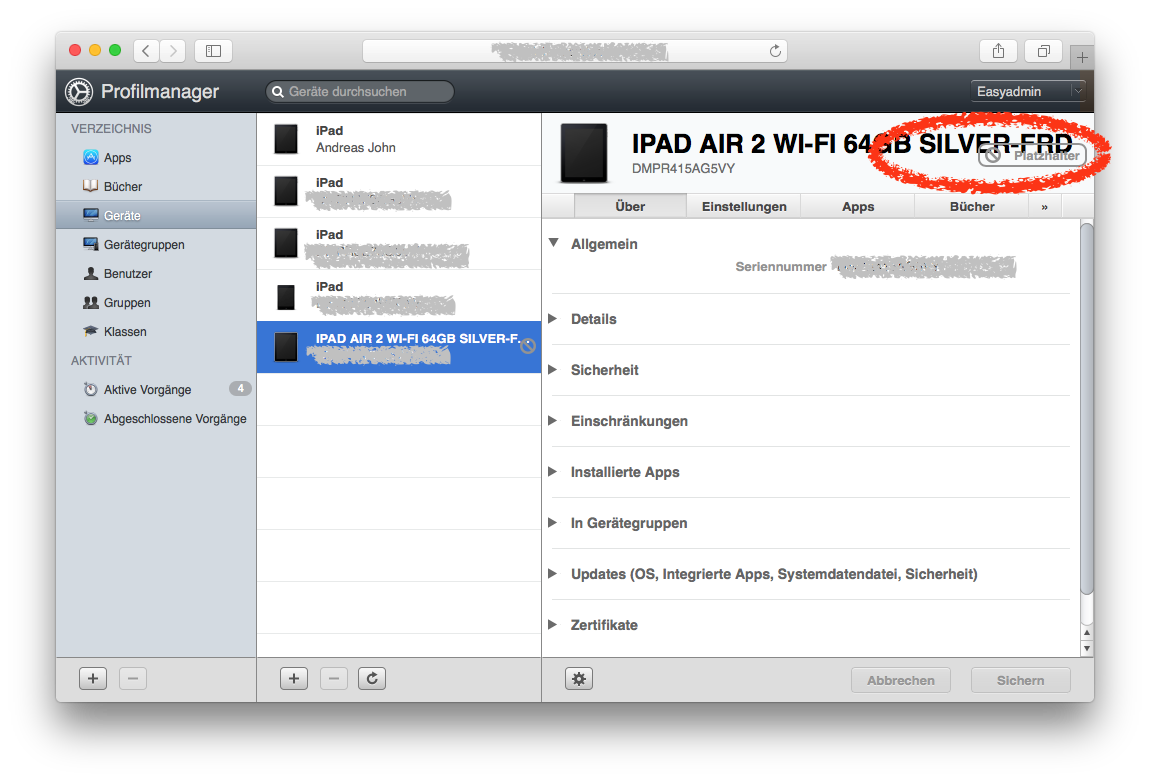The width and height of the screenshot is (1150, 782).
Task: Click the Abbrechen button
Action: [x=901, y=680]
